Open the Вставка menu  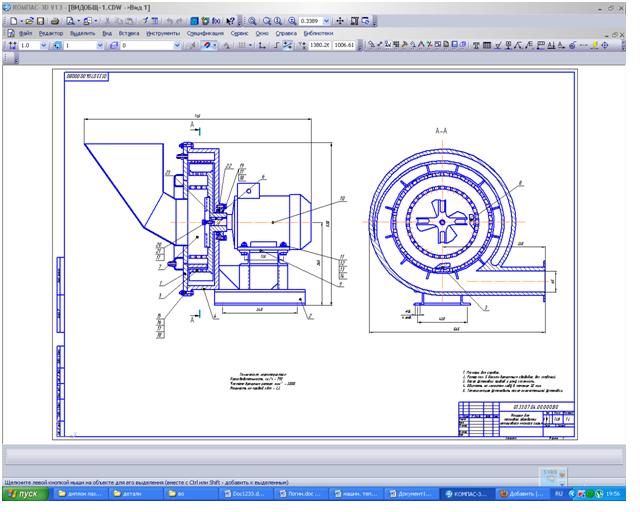point(129,33)
